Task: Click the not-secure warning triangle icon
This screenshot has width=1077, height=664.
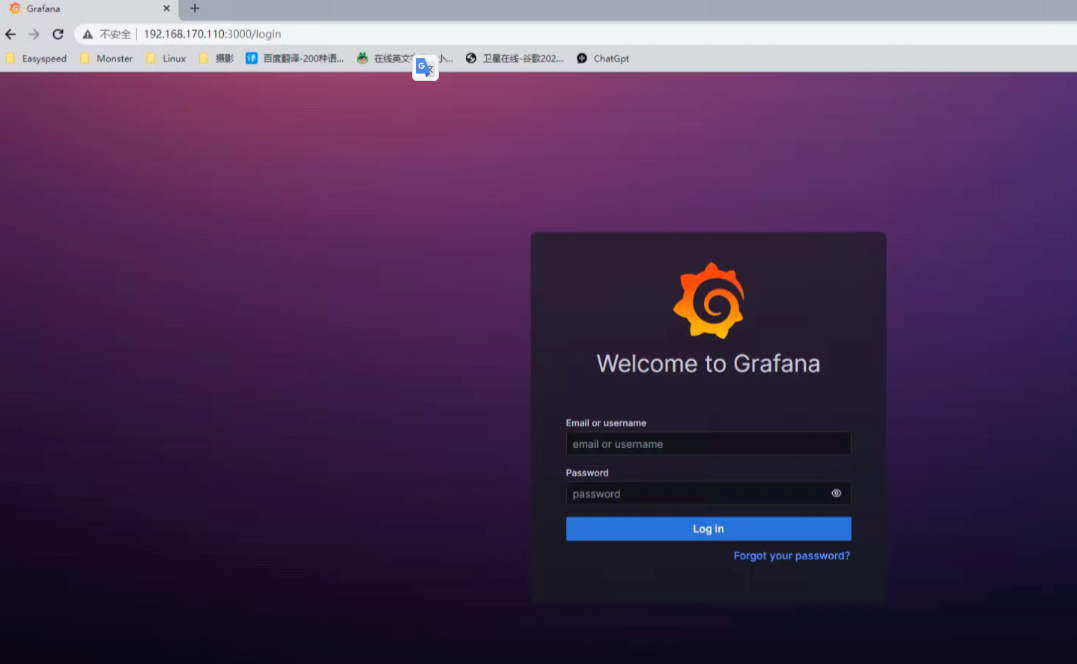Action: click(88, 34)
